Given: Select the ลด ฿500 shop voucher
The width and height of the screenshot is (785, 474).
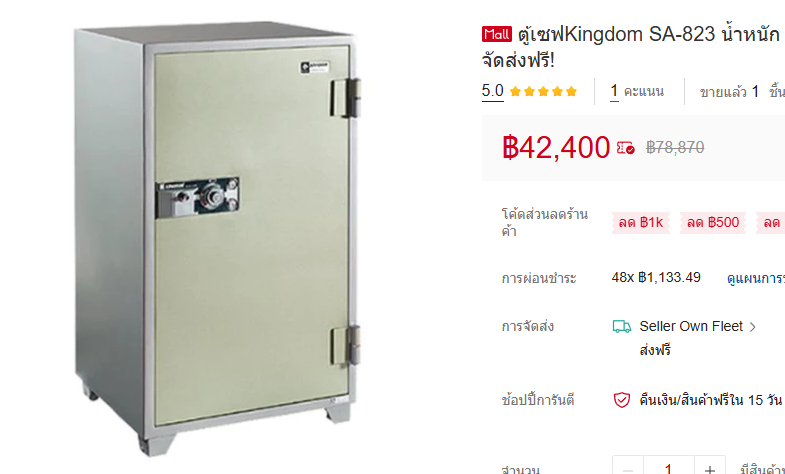Looking at the screenshot, I should click(x=712, y=222).
